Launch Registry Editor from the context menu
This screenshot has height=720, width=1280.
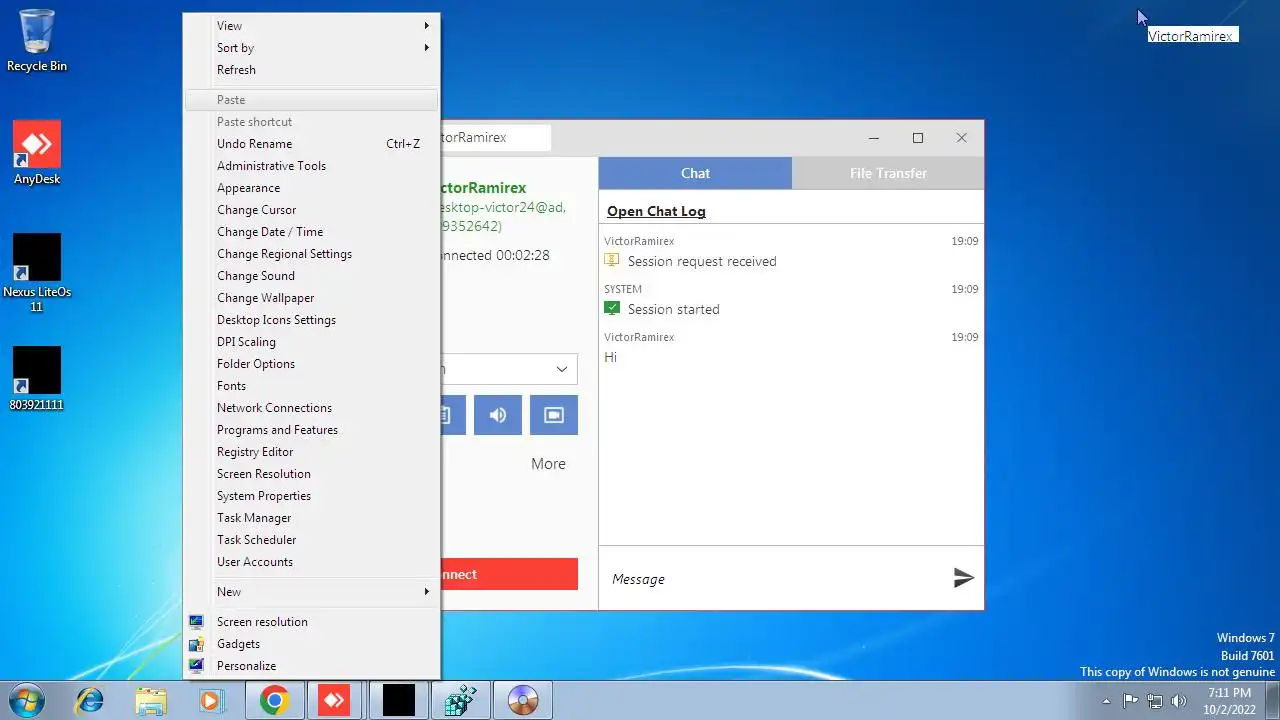pyautogui.click(x=312, y=452)
